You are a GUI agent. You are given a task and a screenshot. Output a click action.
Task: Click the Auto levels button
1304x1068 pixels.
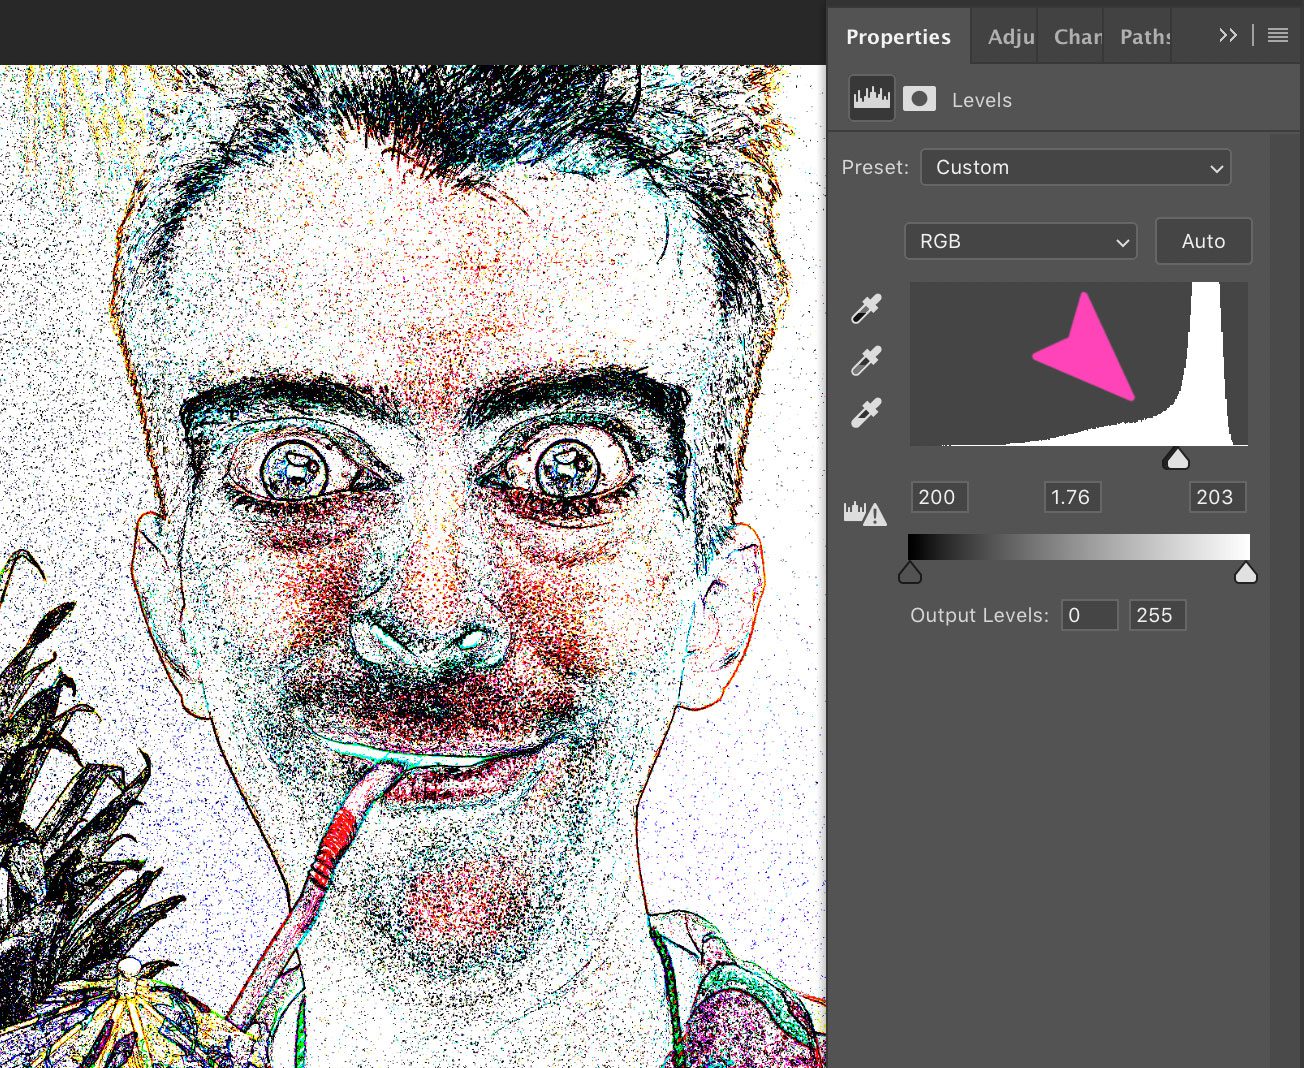coord(1203,241)
